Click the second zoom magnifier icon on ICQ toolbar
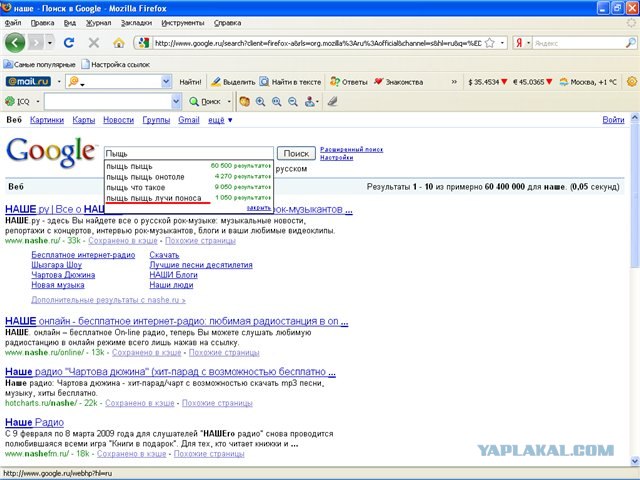Viewport: 640px width, 480px height. (x=277, y=102)
